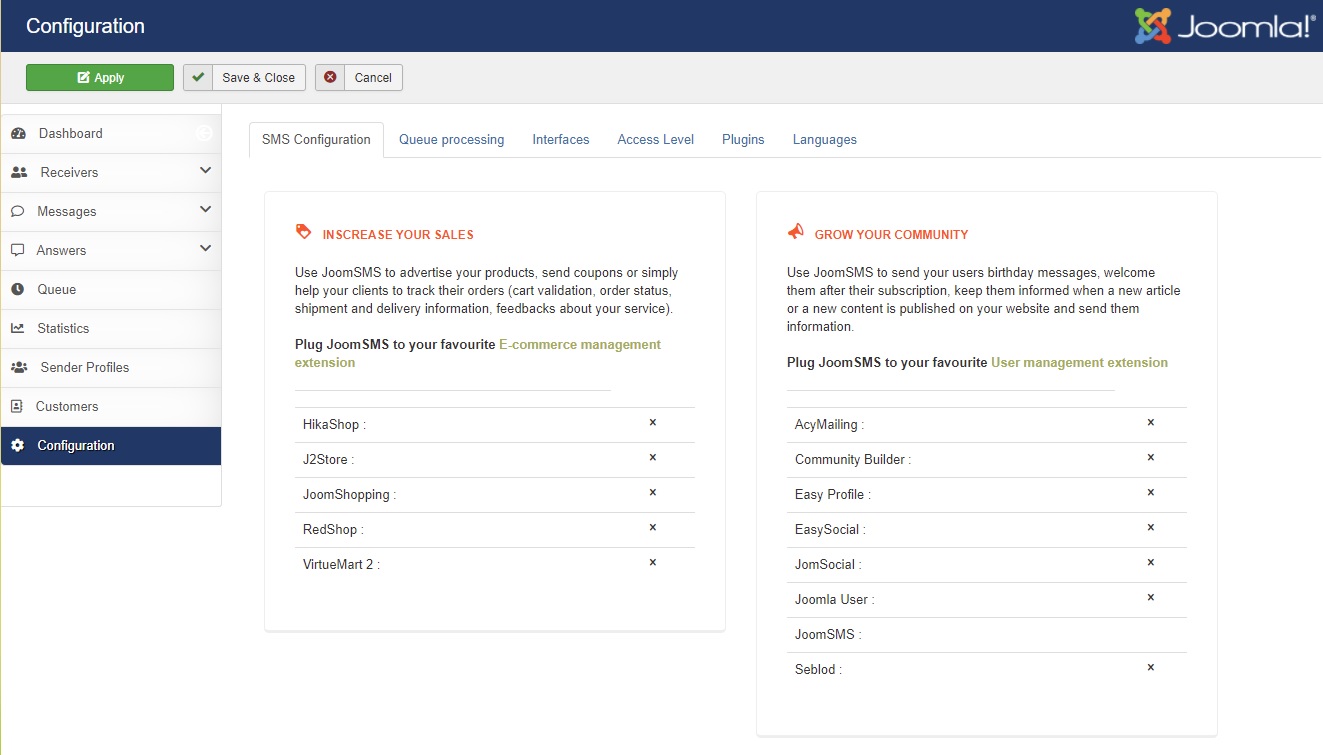Click the x status icon for RedShop

click(653, 527)
